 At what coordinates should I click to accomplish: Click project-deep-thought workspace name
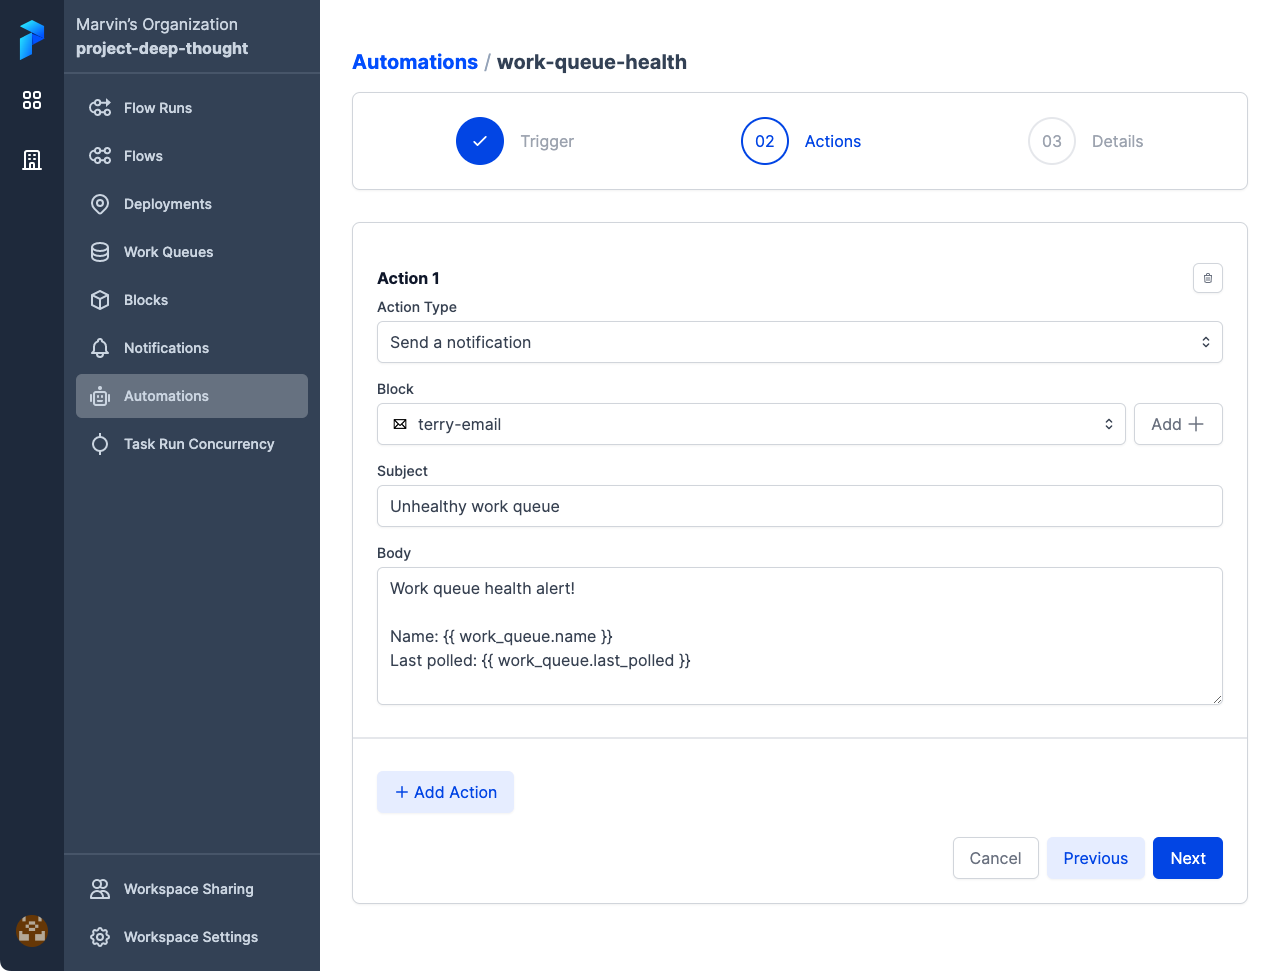point(162,48)
